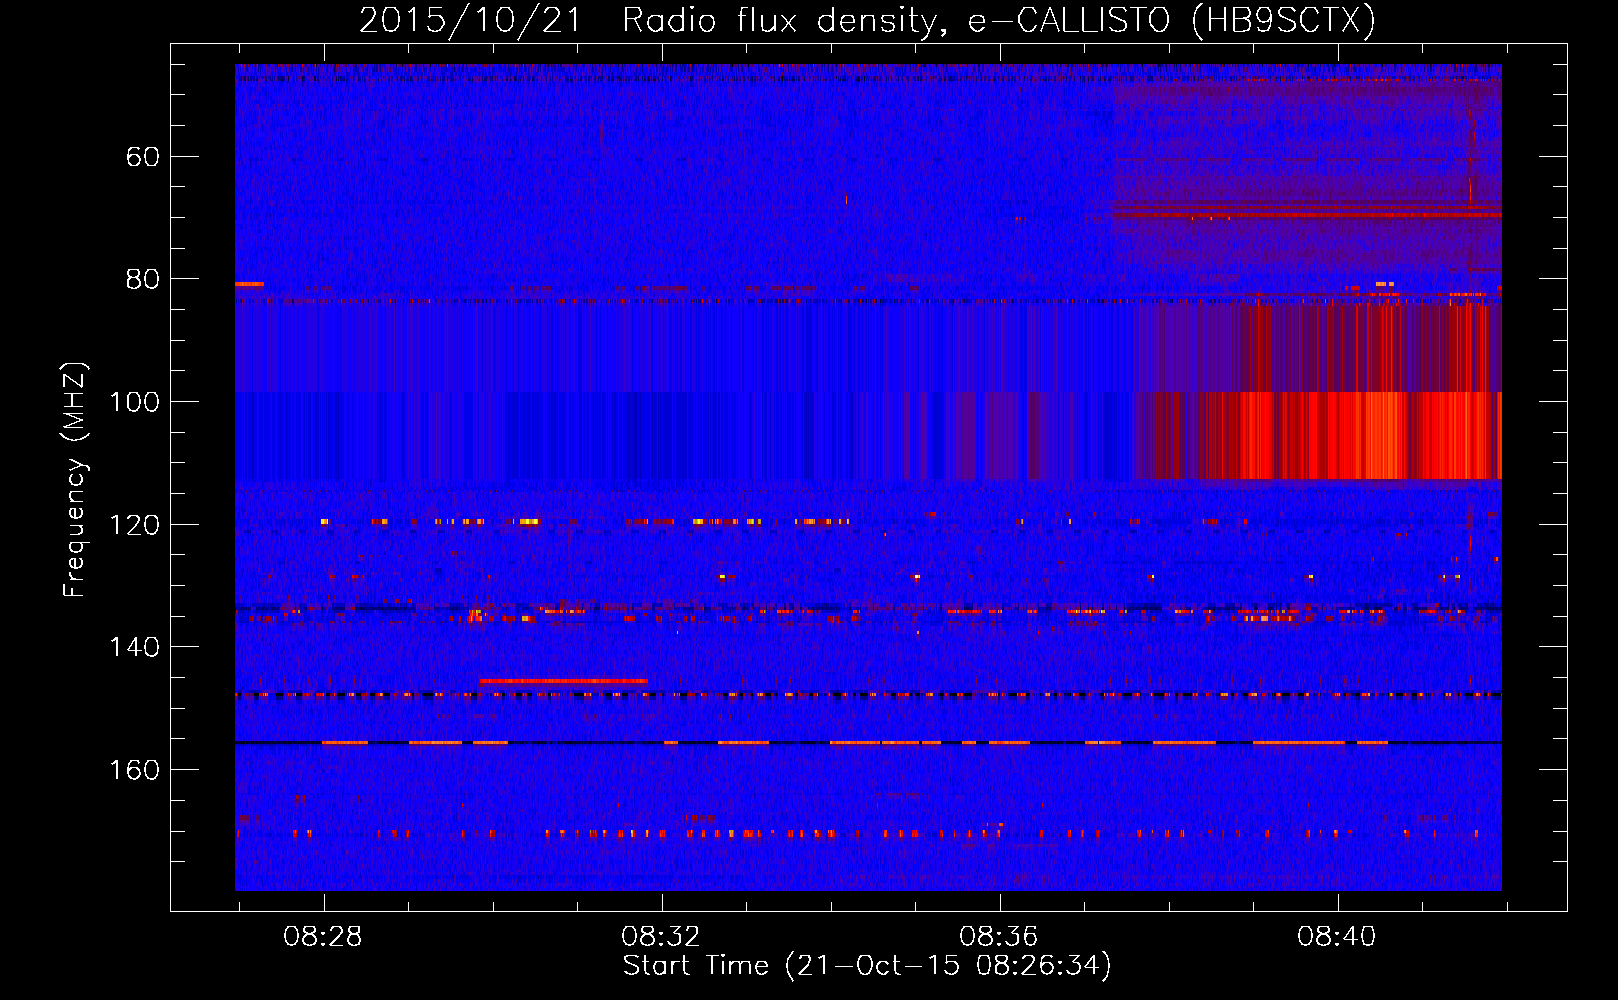The width and height of the screenshot is (1618, 1000).
Task: Click the frequency tick label '100'
Action: click(135, 402)
